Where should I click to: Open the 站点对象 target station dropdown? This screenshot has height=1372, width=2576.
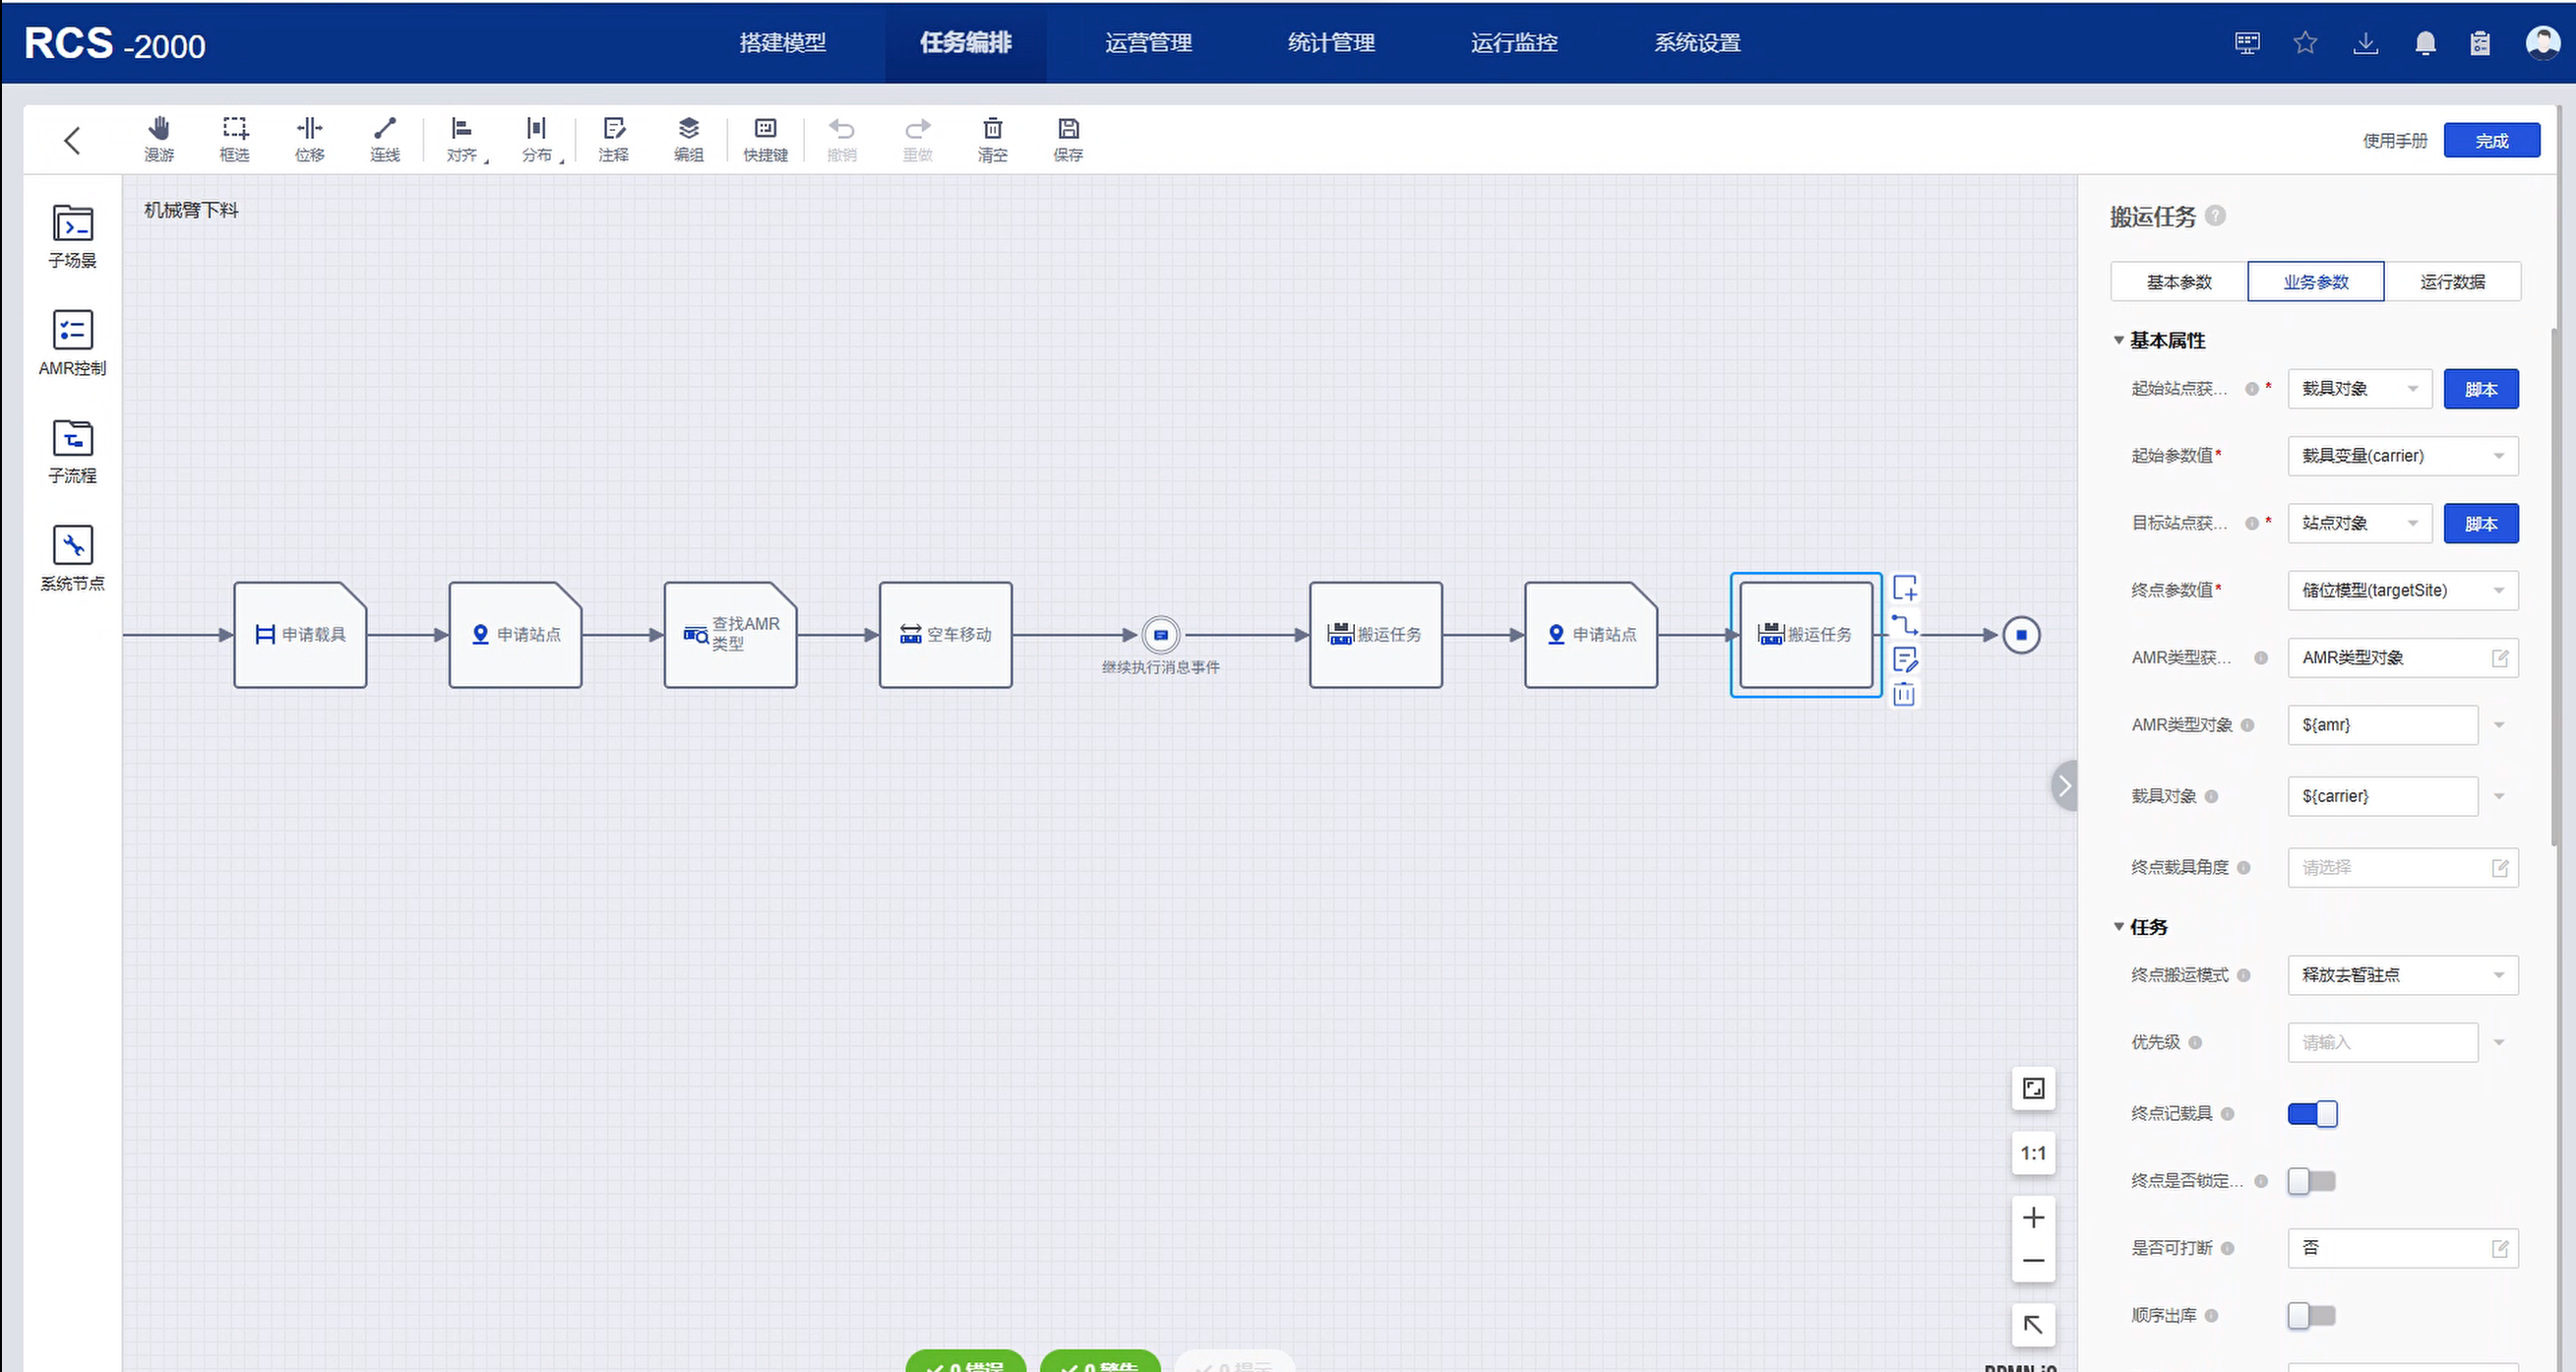(x=2360, y=523)
